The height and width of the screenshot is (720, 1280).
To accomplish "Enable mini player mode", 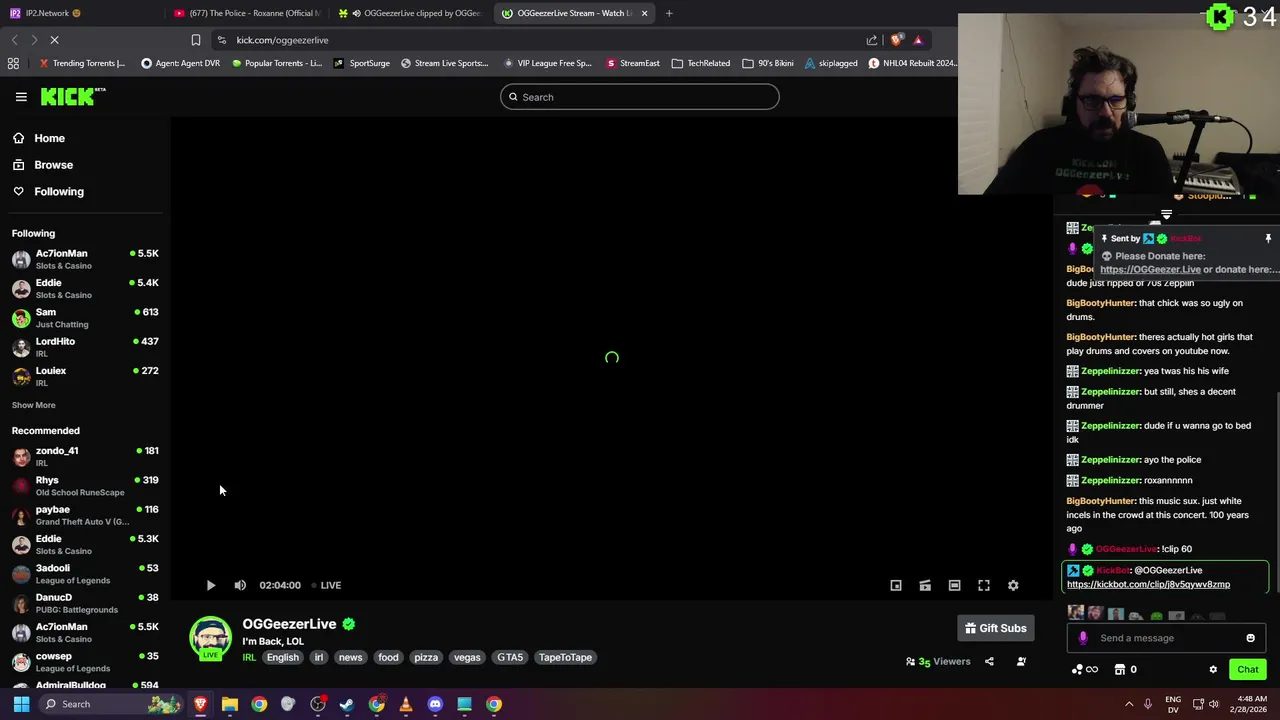I will (896, 585).
